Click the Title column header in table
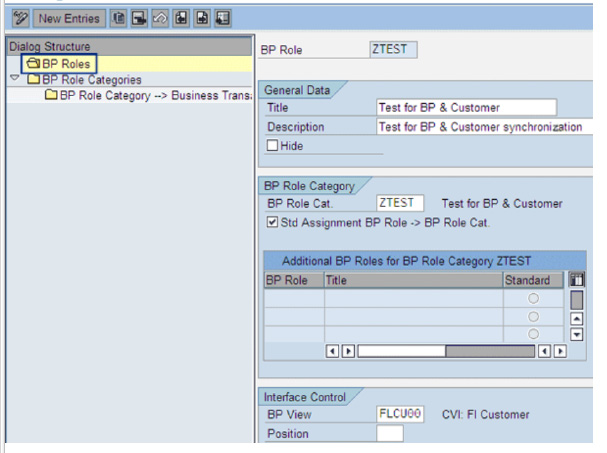Image resolution: width=607 pixels, height=453 pixels. click(x=413, y=280)
